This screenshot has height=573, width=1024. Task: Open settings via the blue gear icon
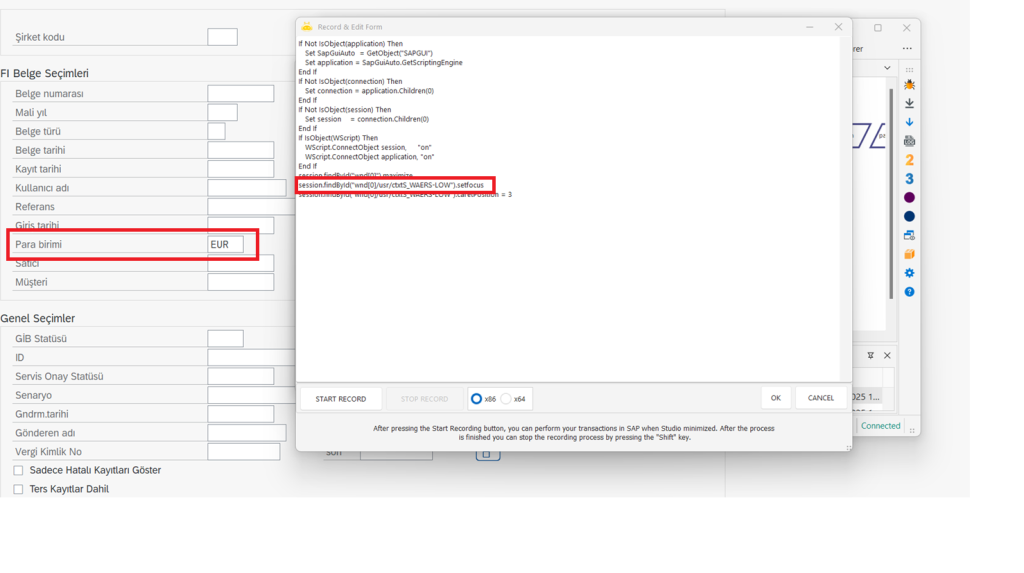[909, 273]
